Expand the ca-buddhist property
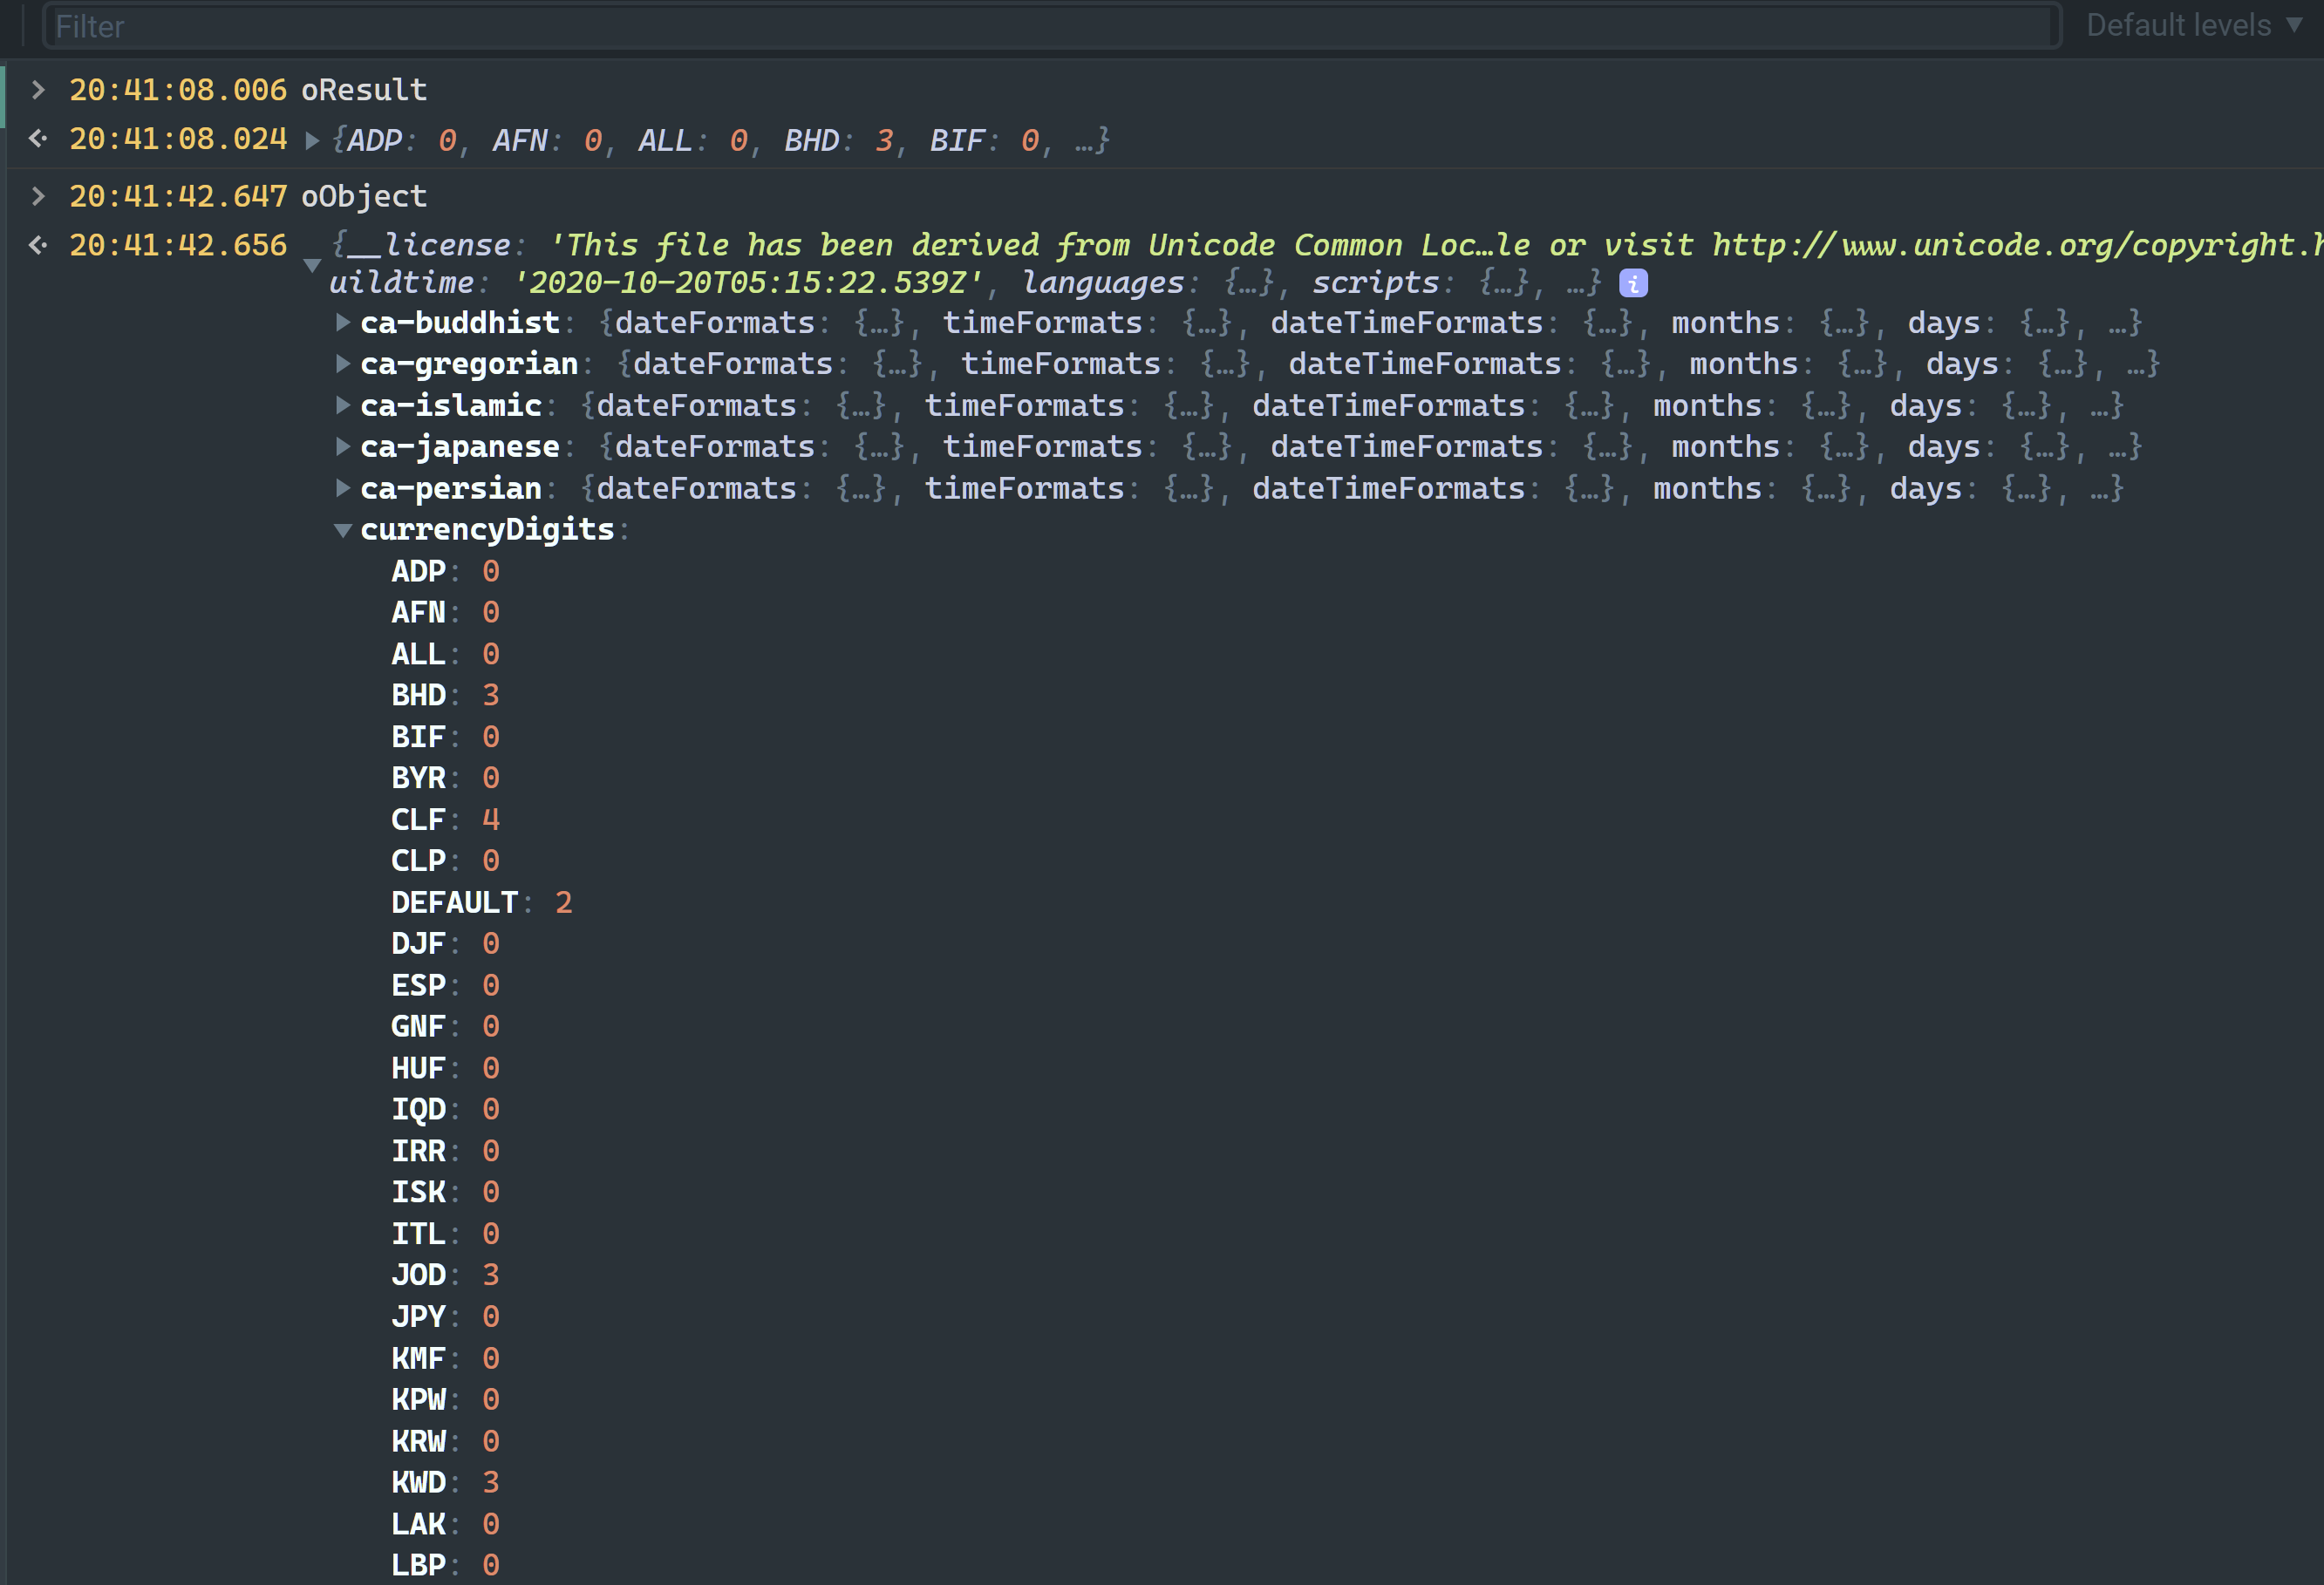The height and width of the screenshot is (1585, 2324). tap(343, 323)
